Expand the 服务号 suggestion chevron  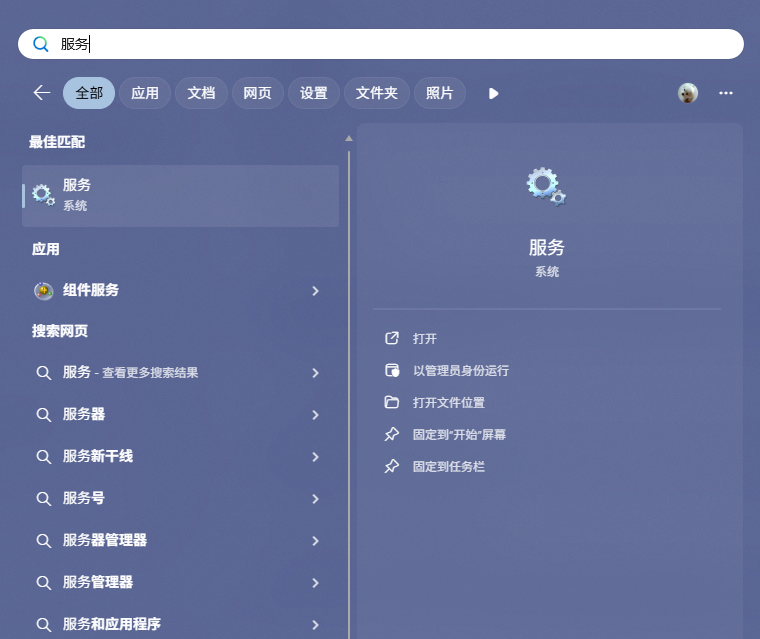point(316,499)
